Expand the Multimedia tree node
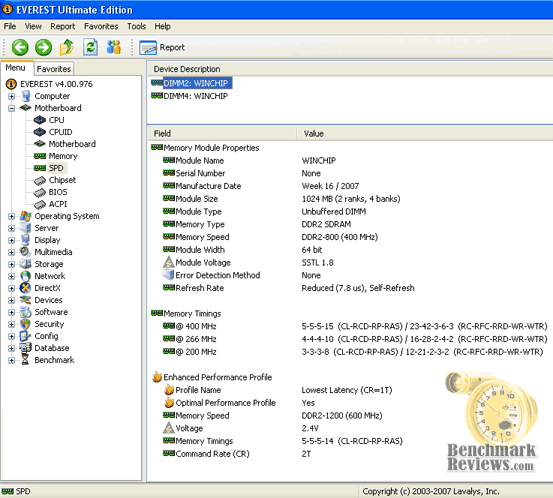 click(x=11, y=252)
